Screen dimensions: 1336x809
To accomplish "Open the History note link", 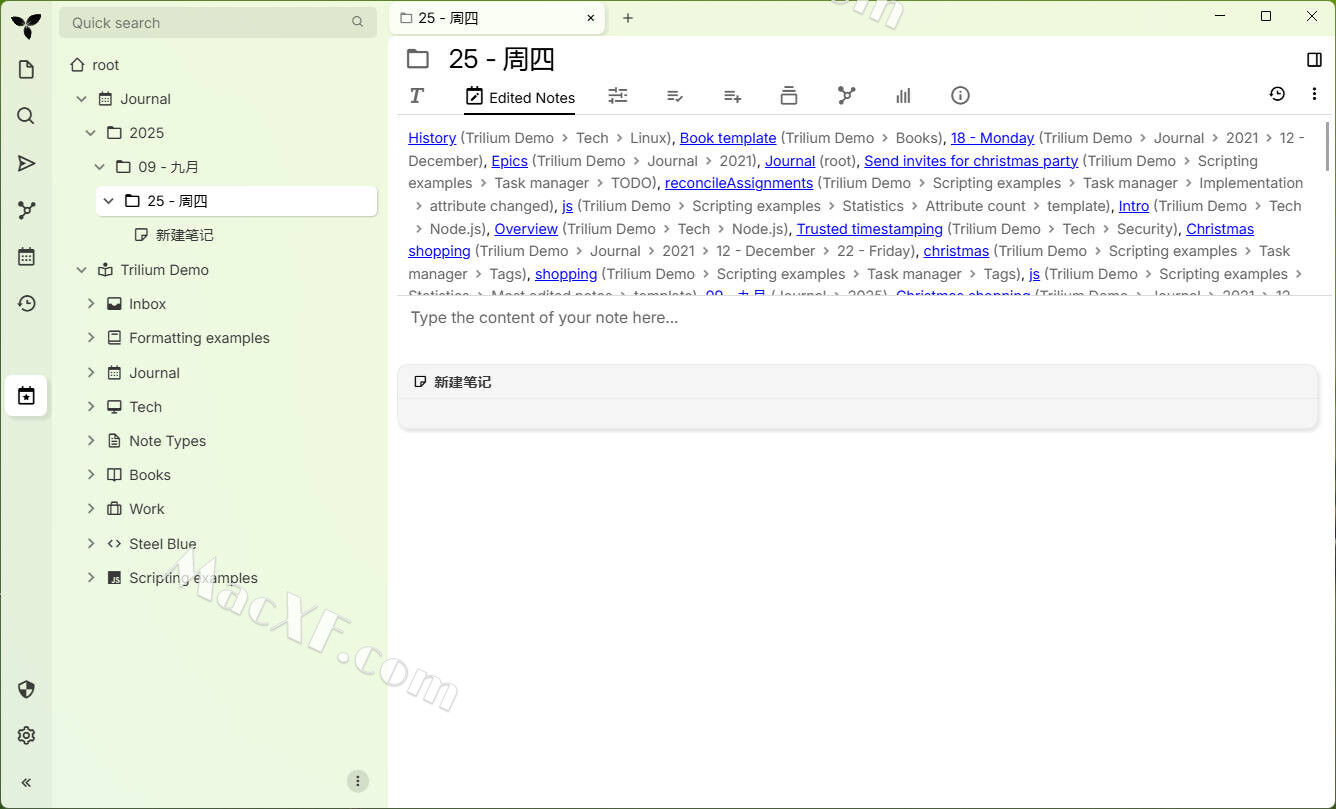I will click(x=432, y=138).
